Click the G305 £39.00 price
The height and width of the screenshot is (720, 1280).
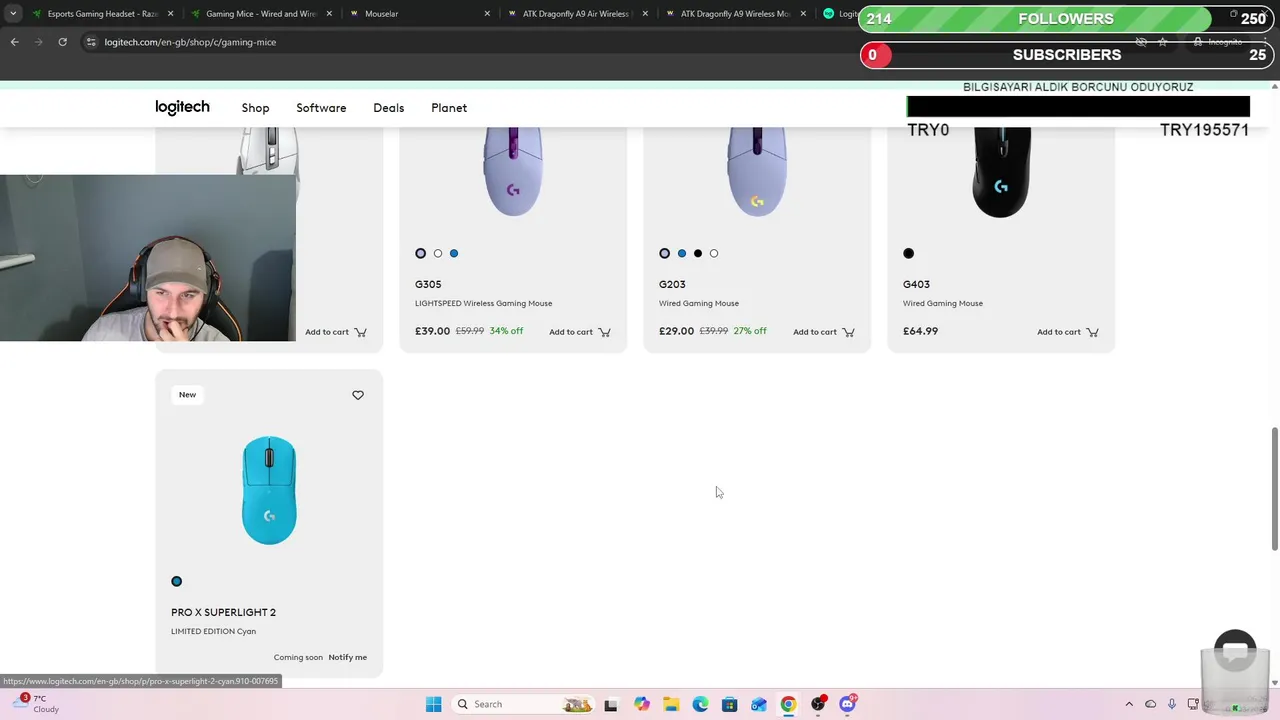click(x=432, y=331)
